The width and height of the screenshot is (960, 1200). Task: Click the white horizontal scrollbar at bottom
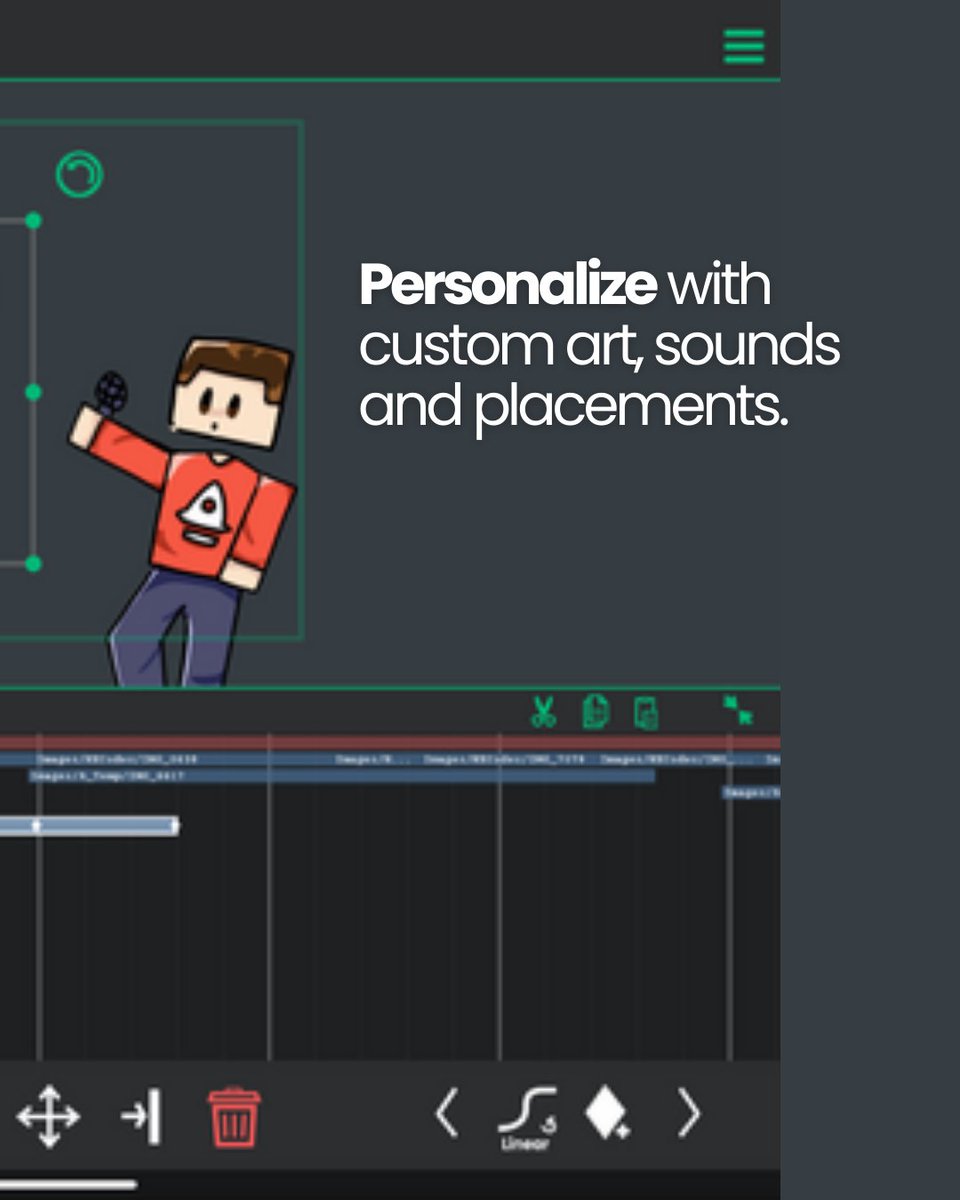(x=68, y=1185)
